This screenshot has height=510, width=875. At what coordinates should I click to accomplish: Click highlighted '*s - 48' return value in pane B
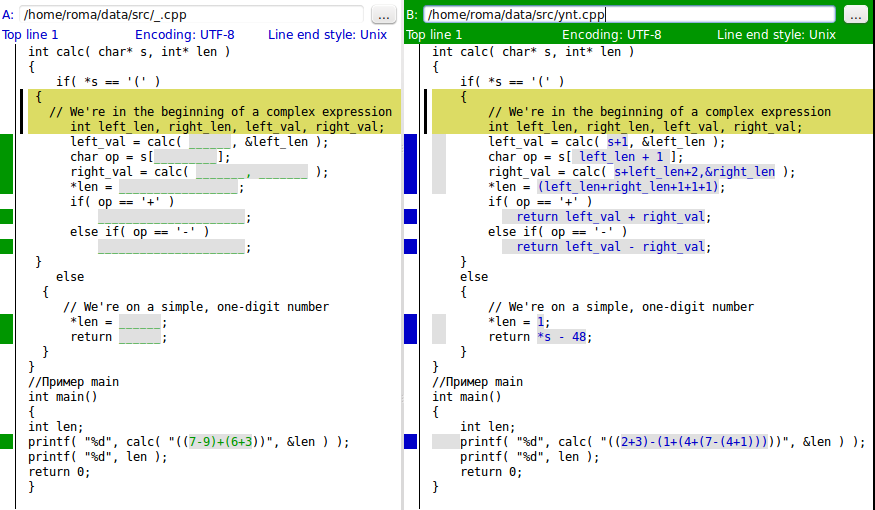564,337
